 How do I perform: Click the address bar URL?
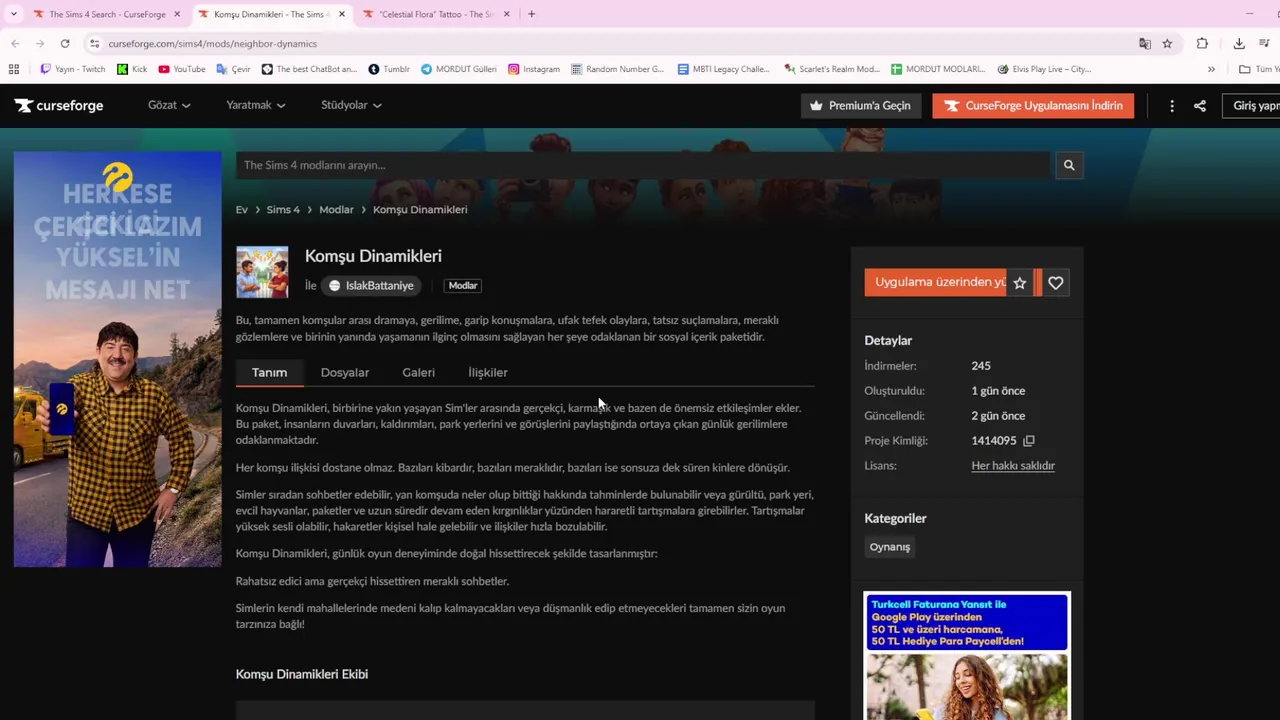click(213, 43)
